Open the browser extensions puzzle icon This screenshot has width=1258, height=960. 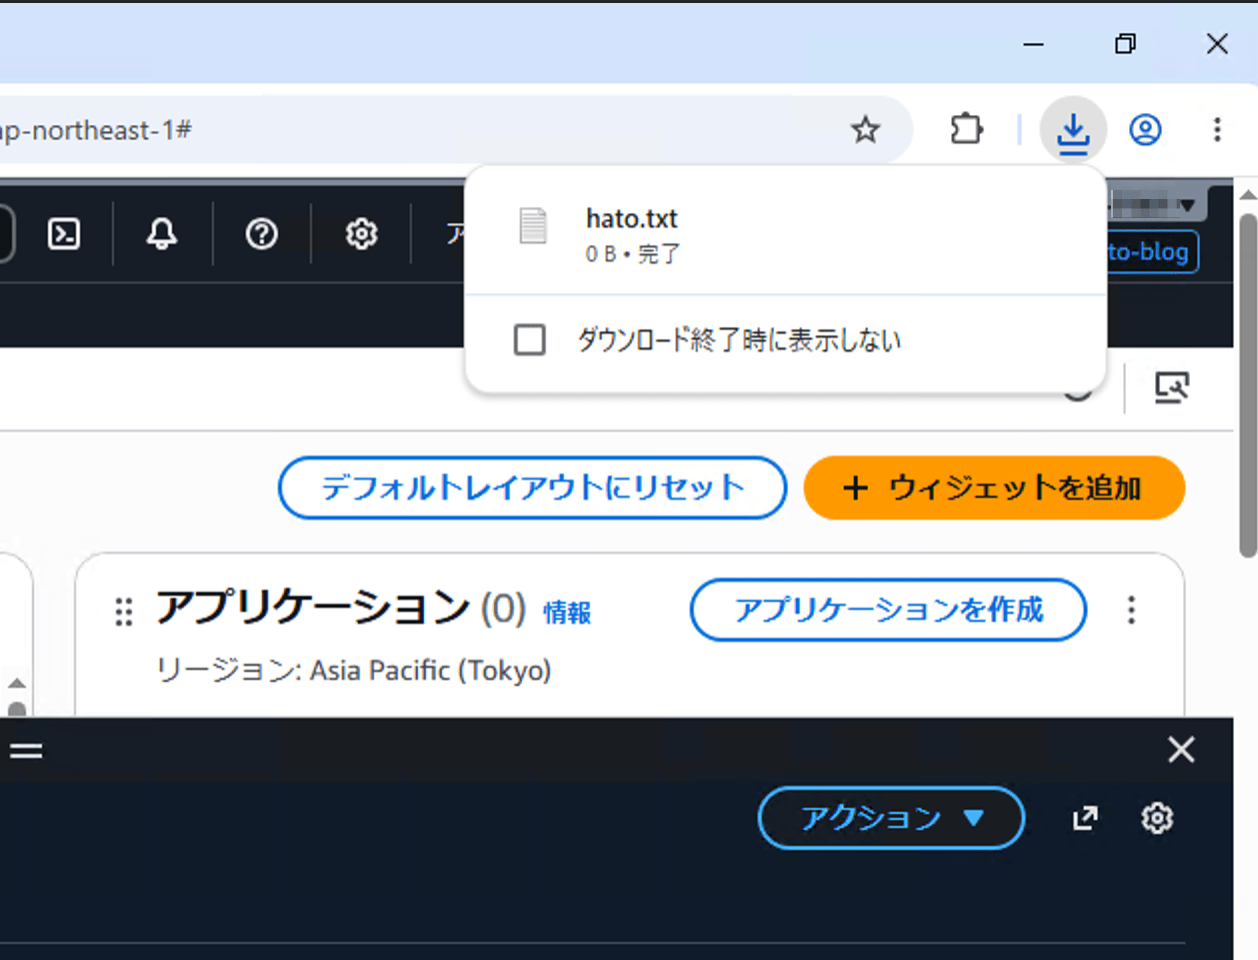point(966,129)
